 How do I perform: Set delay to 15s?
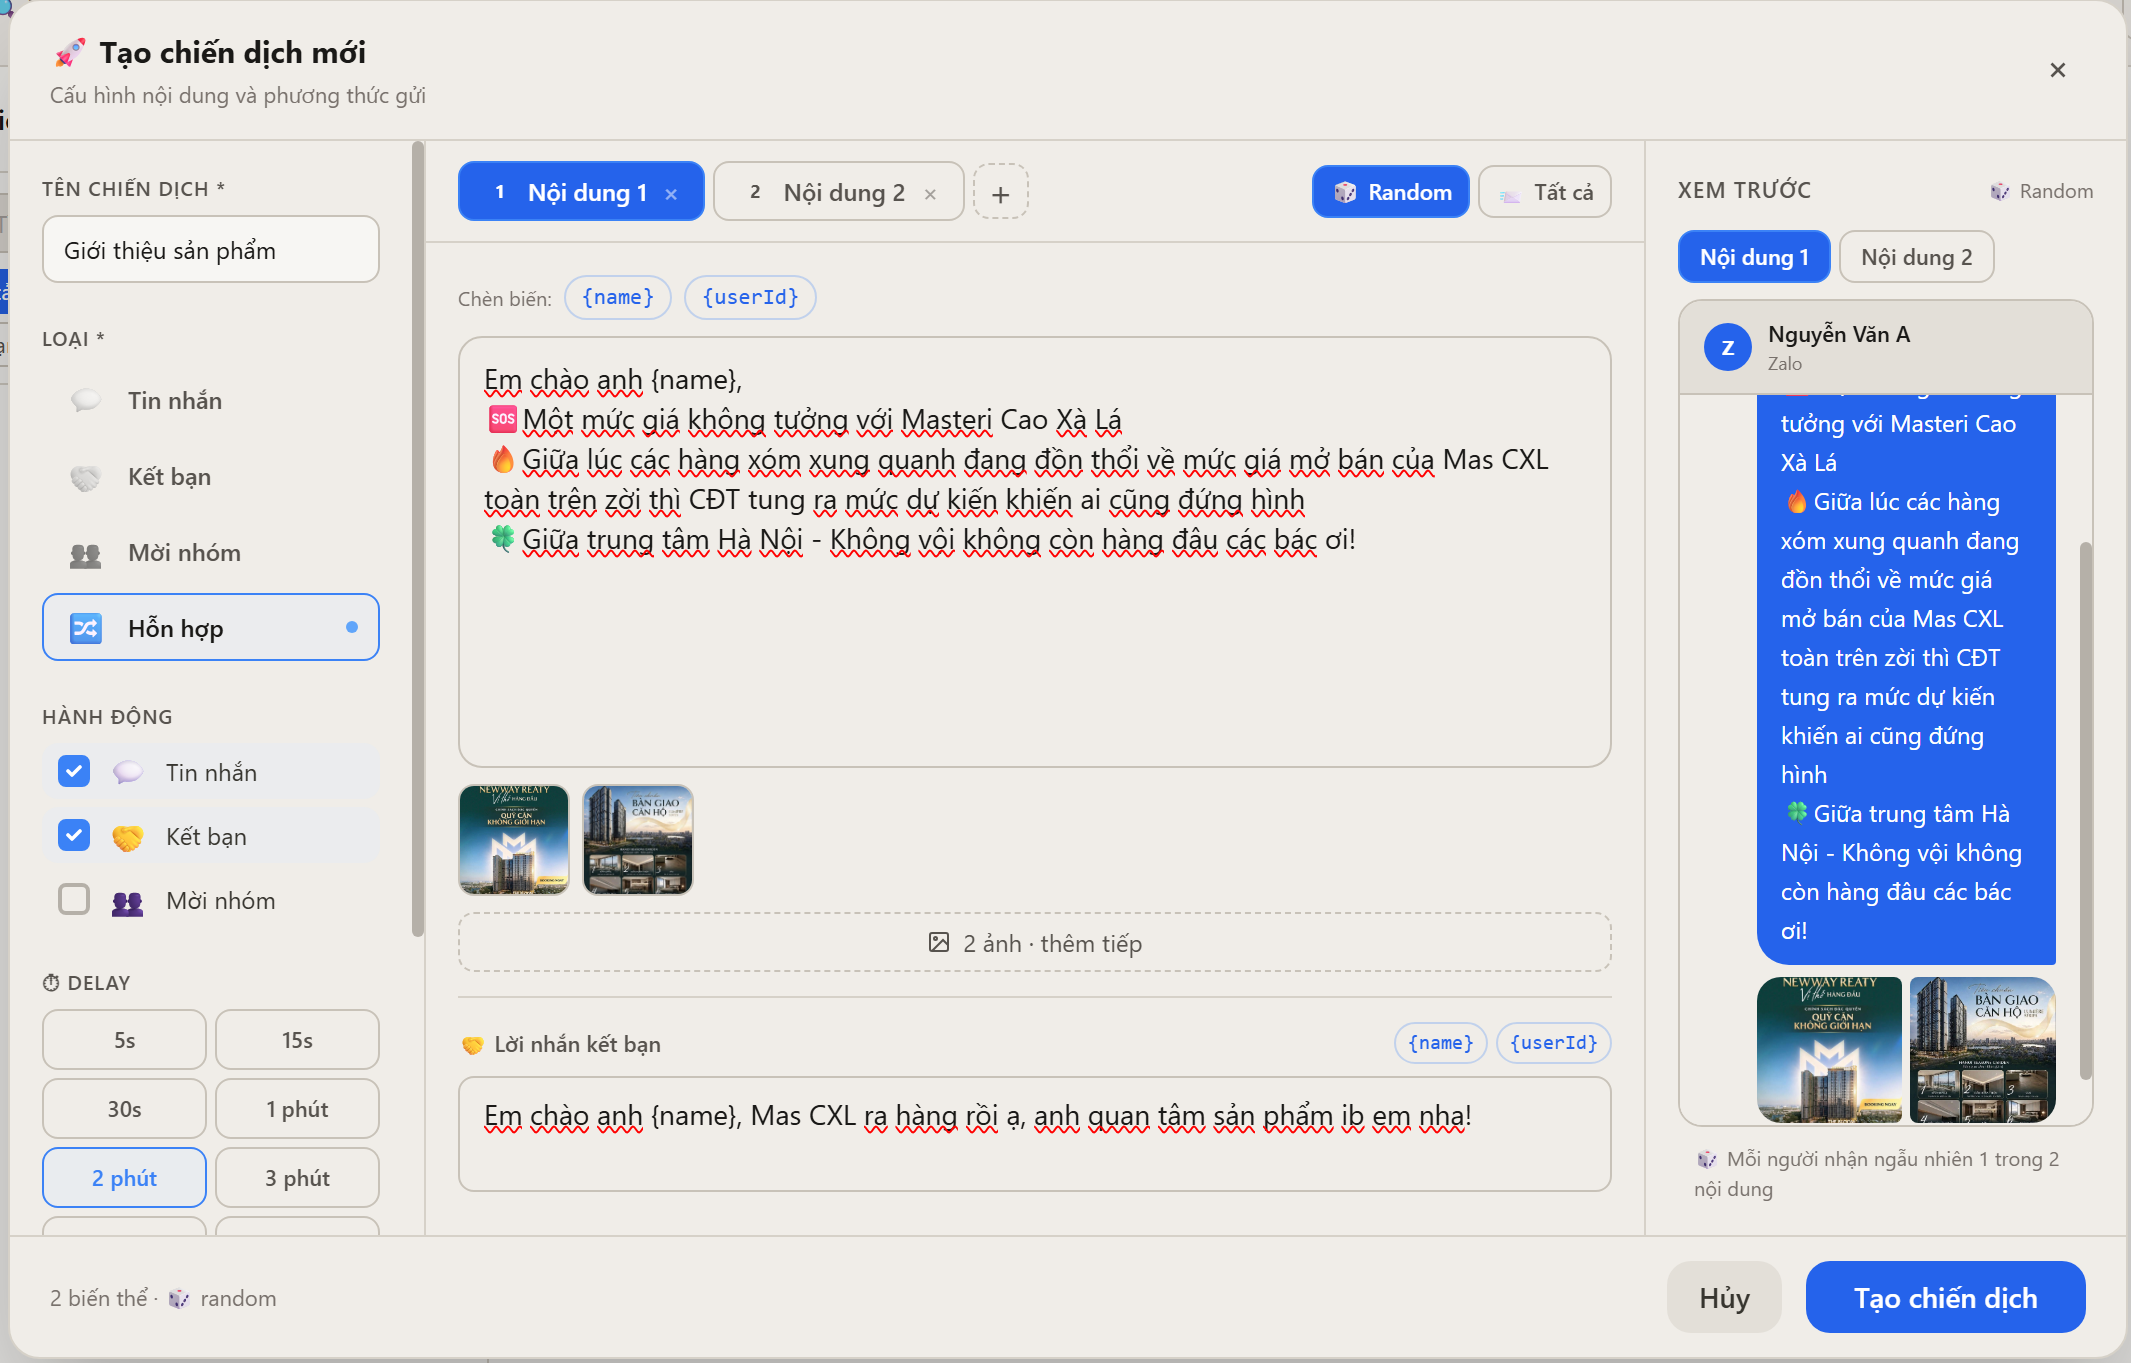(297, 1040)
